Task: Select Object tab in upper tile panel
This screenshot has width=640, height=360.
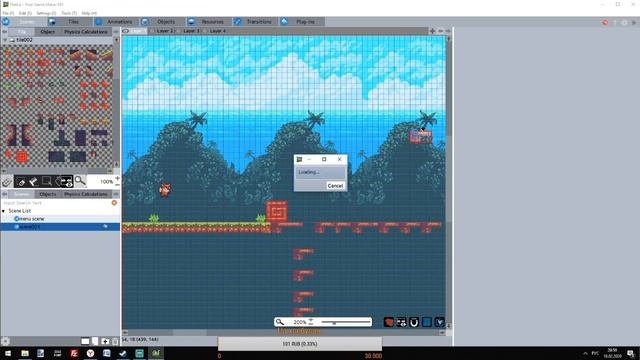Action: (47, 32)
